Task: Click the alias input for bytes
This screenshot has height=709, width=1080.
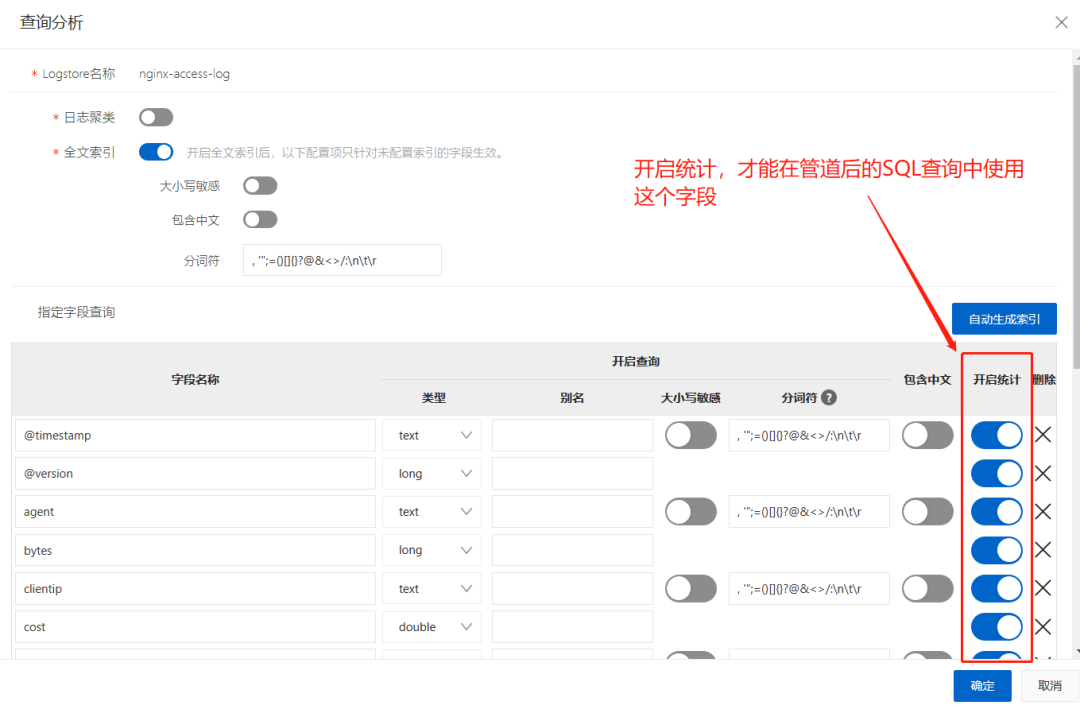Action: (572, 550)
